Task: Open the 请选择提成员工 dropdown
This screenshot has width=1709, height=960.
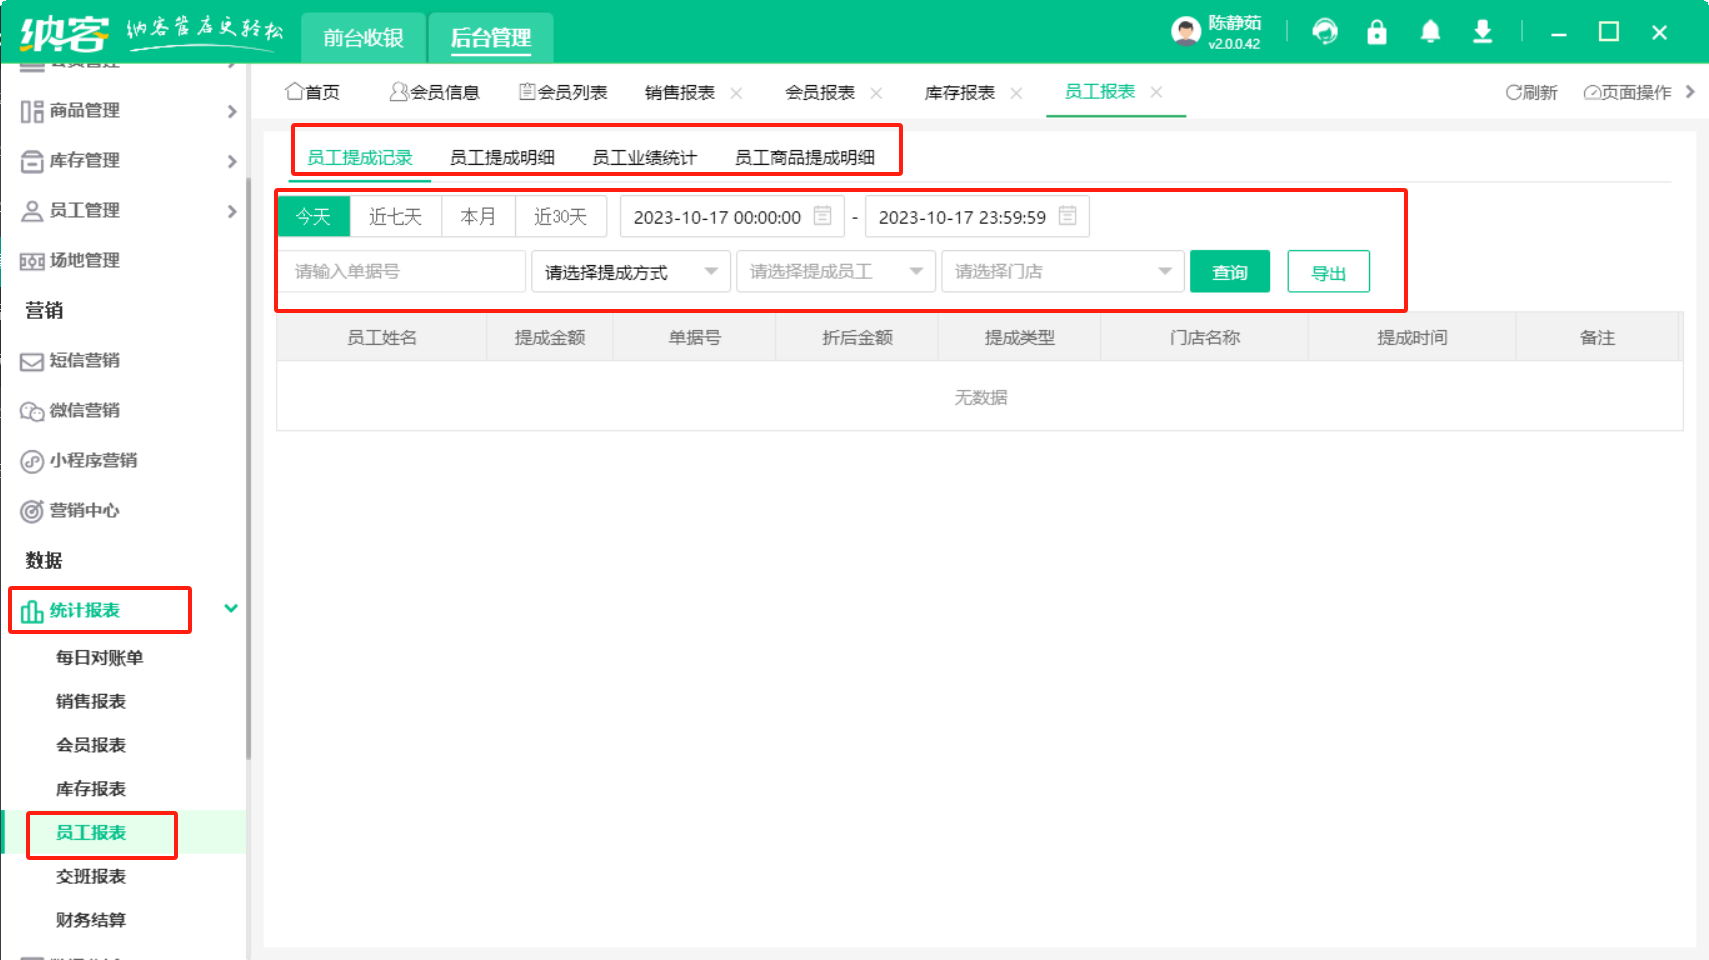Action: tap(835, 272)
